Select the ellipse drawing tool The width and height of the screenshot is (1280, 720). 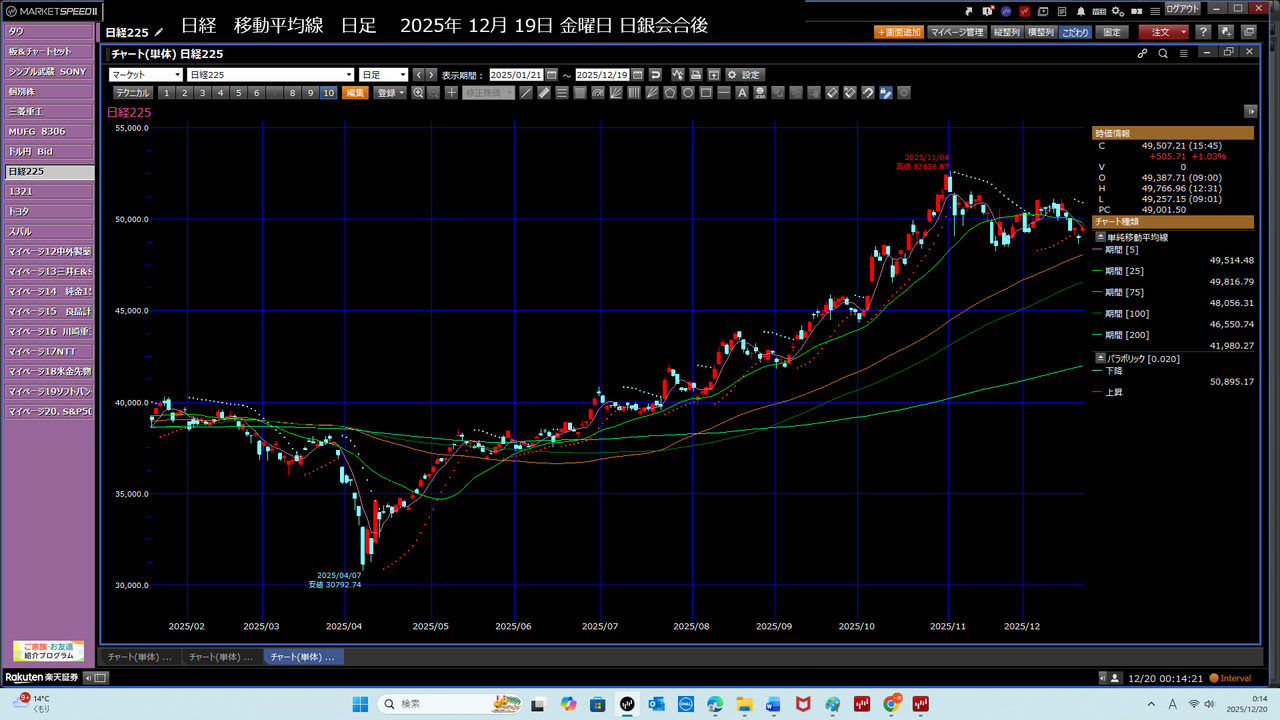[688, 93]
